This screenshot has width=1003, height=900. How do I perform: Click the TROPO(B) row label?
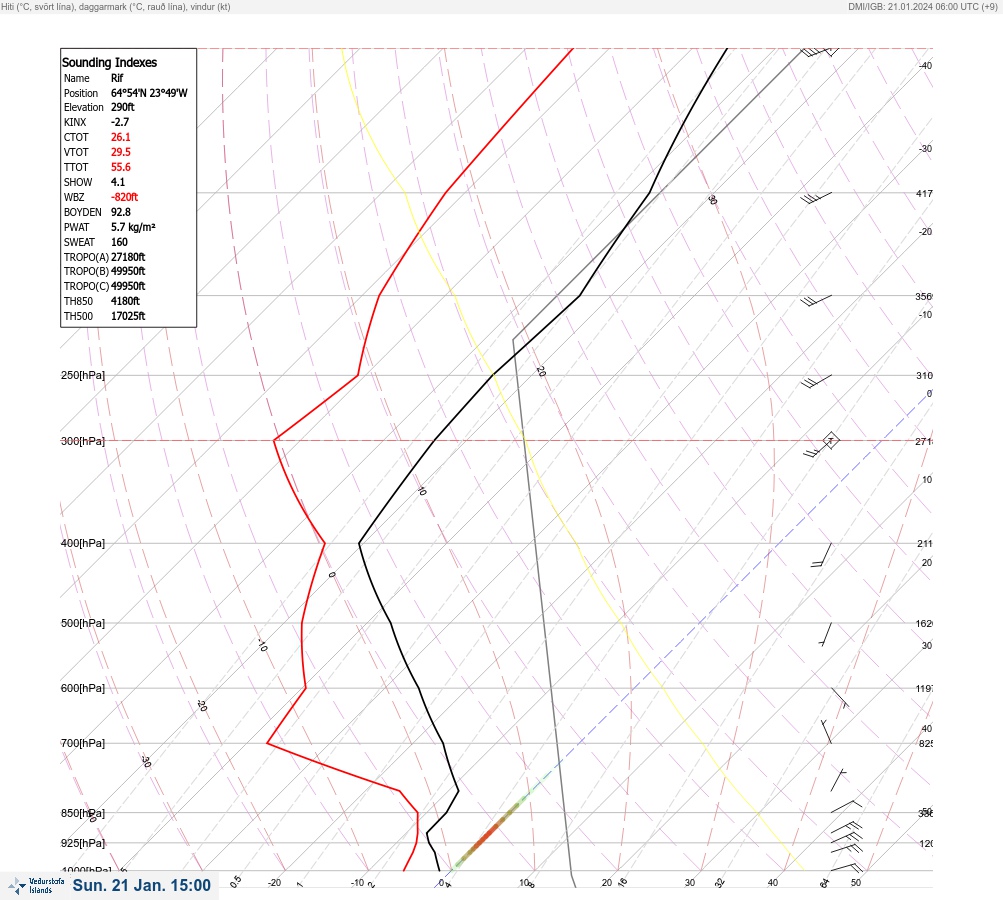[x=86, y=271]
